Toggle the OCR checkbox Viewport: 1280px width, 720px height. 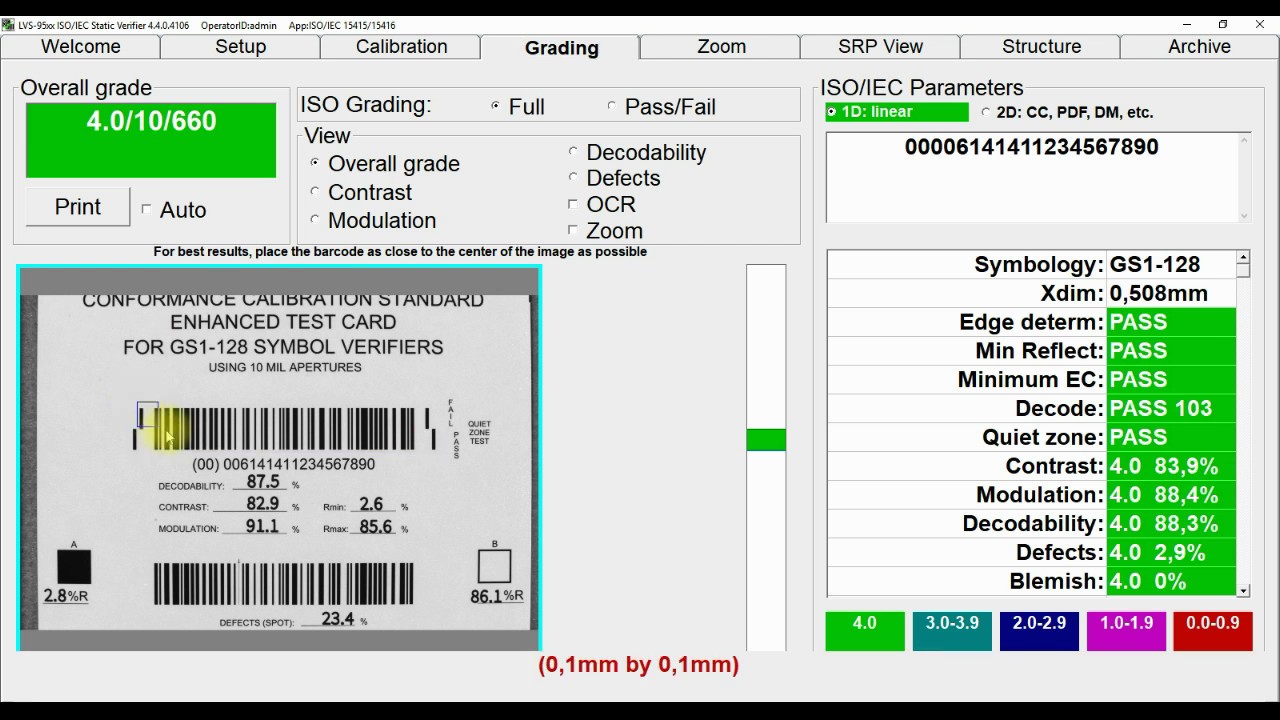point(573,204)
